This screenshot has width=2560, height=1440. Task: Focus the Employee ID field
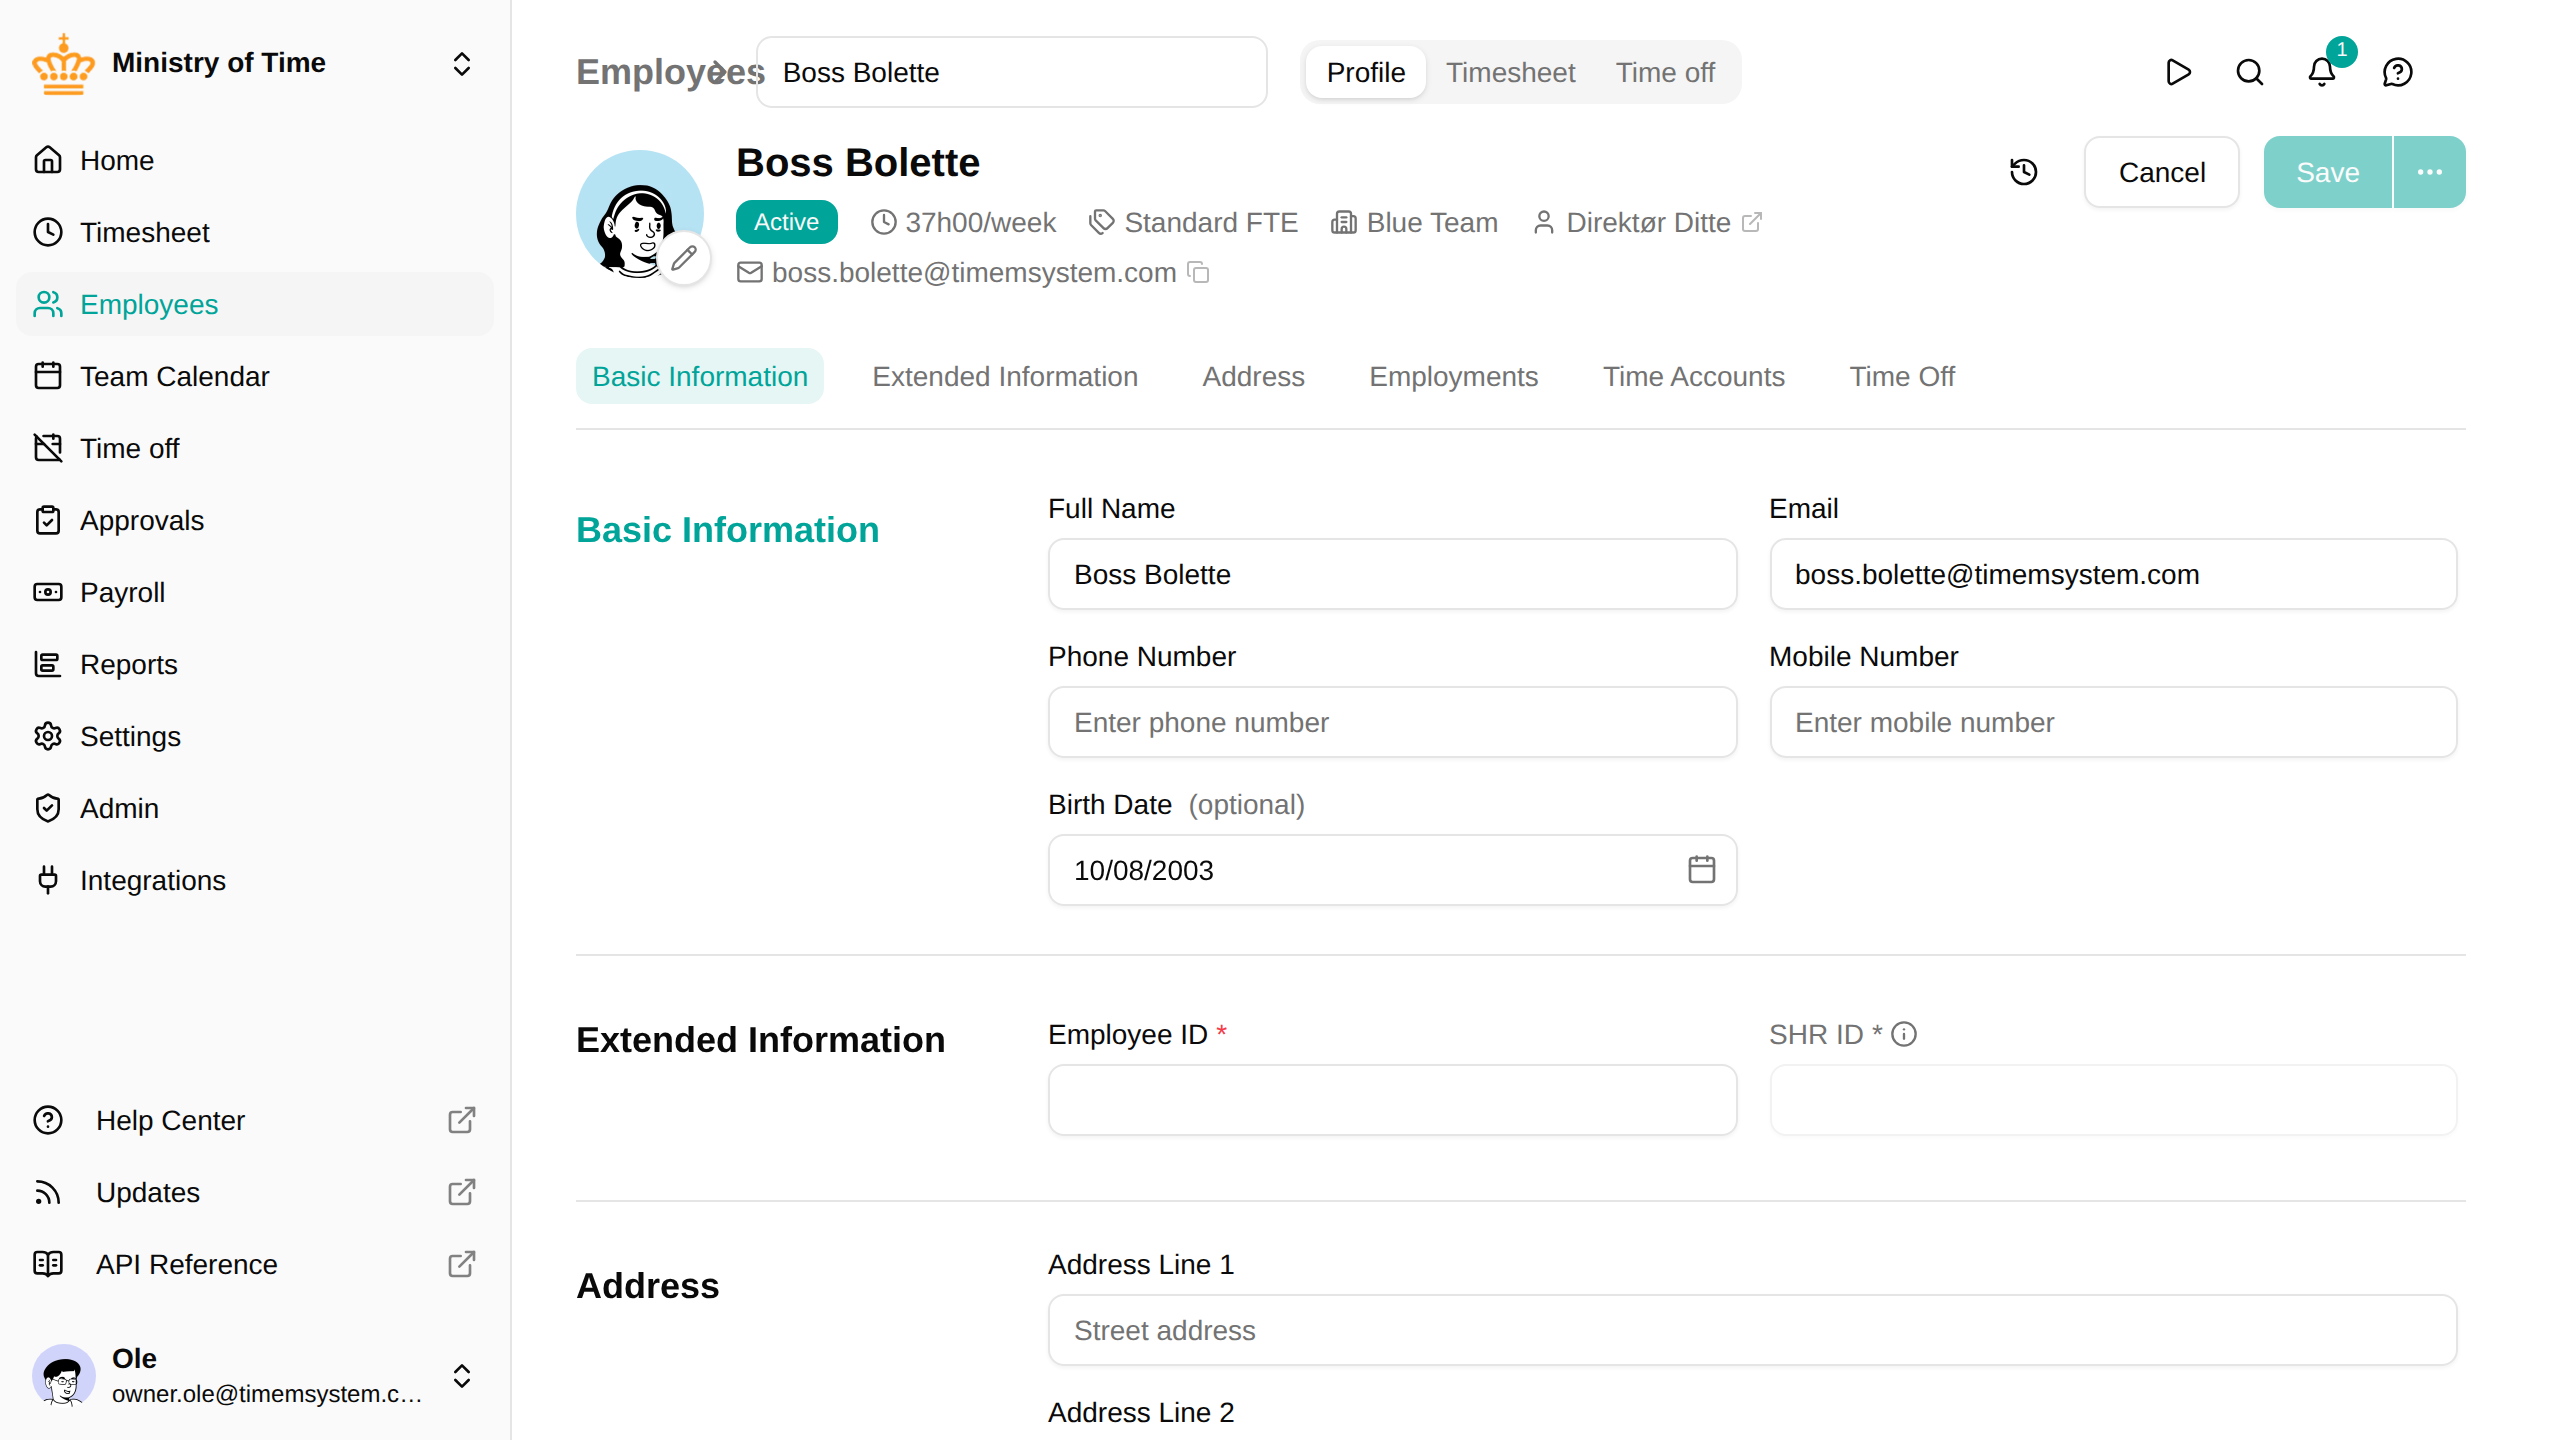tap(1392, 1100)
